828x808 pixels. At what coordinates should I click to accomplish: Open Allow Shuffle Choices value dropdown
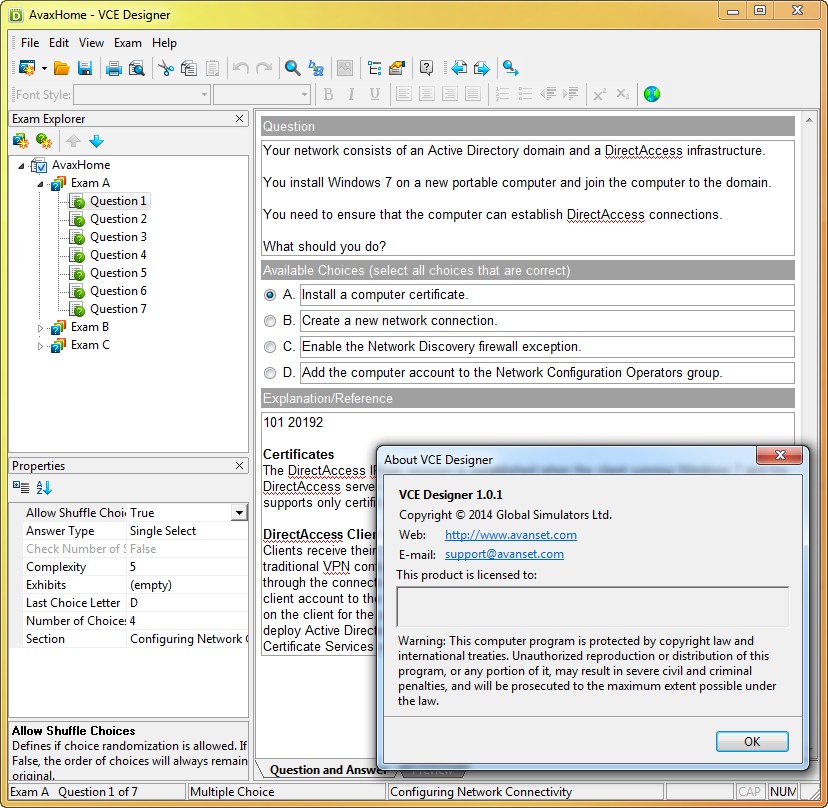coord(239,513)
